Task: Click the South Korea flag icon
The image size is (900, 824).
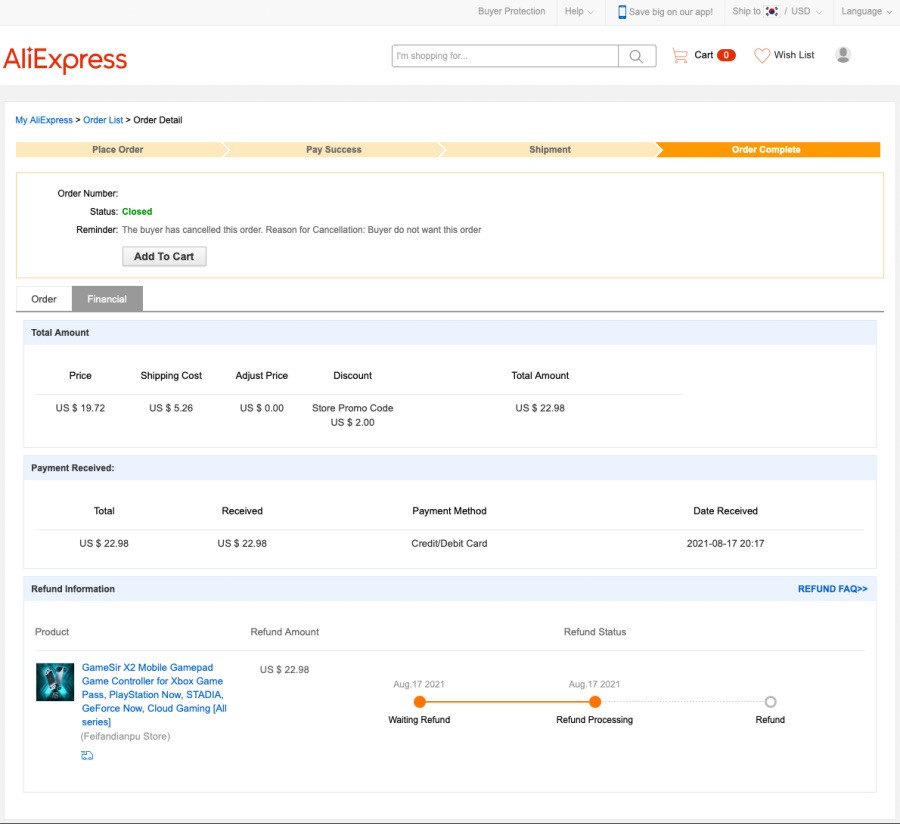Action: [x=771, y=11]
